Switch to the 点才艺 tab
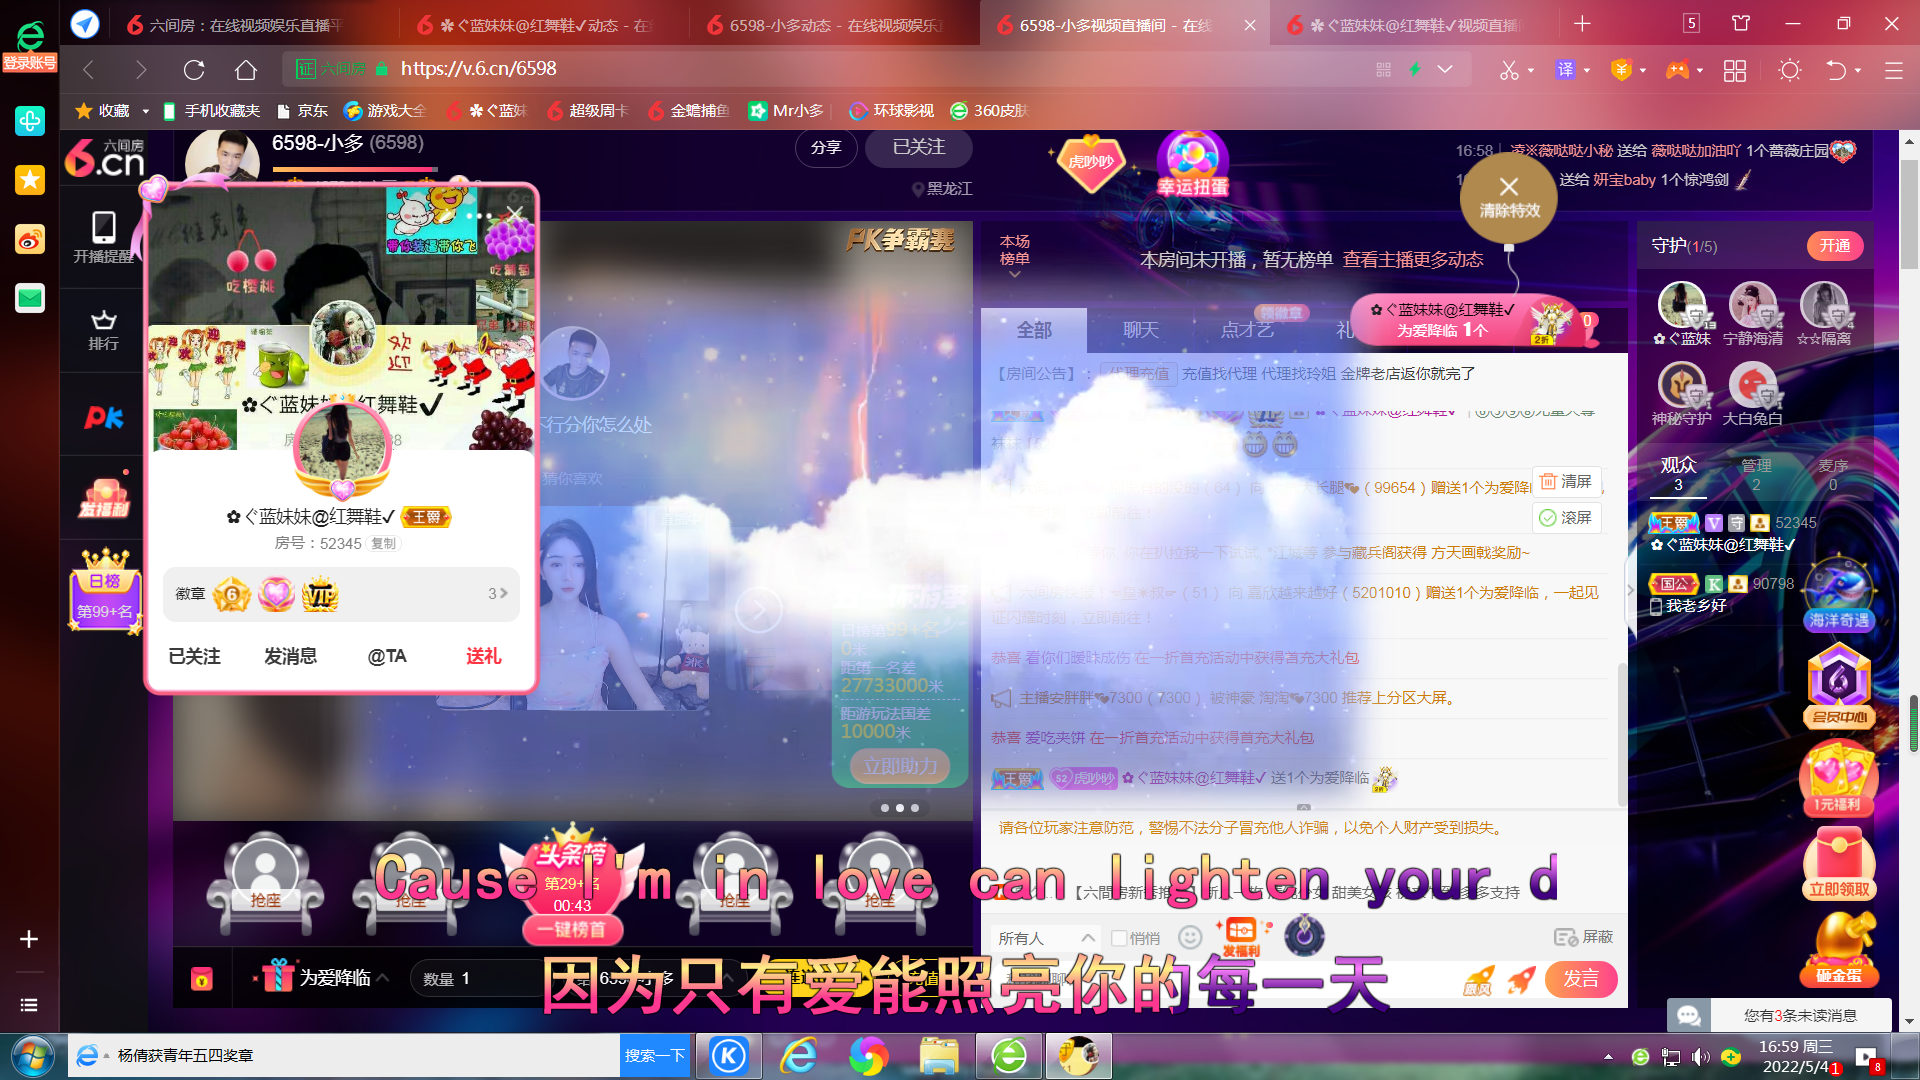The height and width of the screenshot is (1080, 1920). coord(1247,330)
